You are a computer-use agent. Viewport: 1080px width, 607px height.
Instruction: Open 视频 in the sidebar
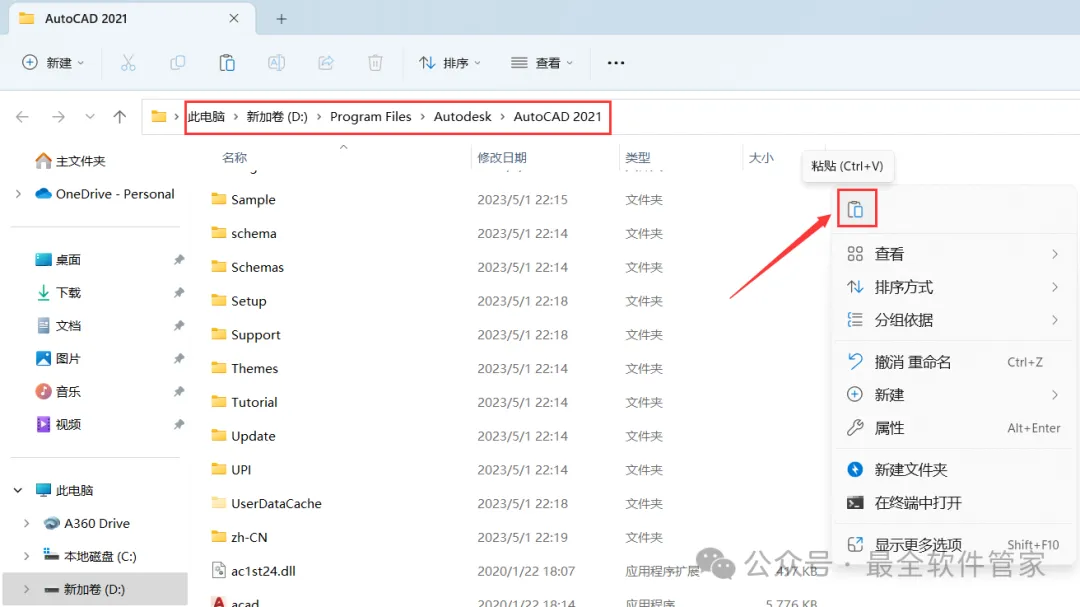[59, 424]
